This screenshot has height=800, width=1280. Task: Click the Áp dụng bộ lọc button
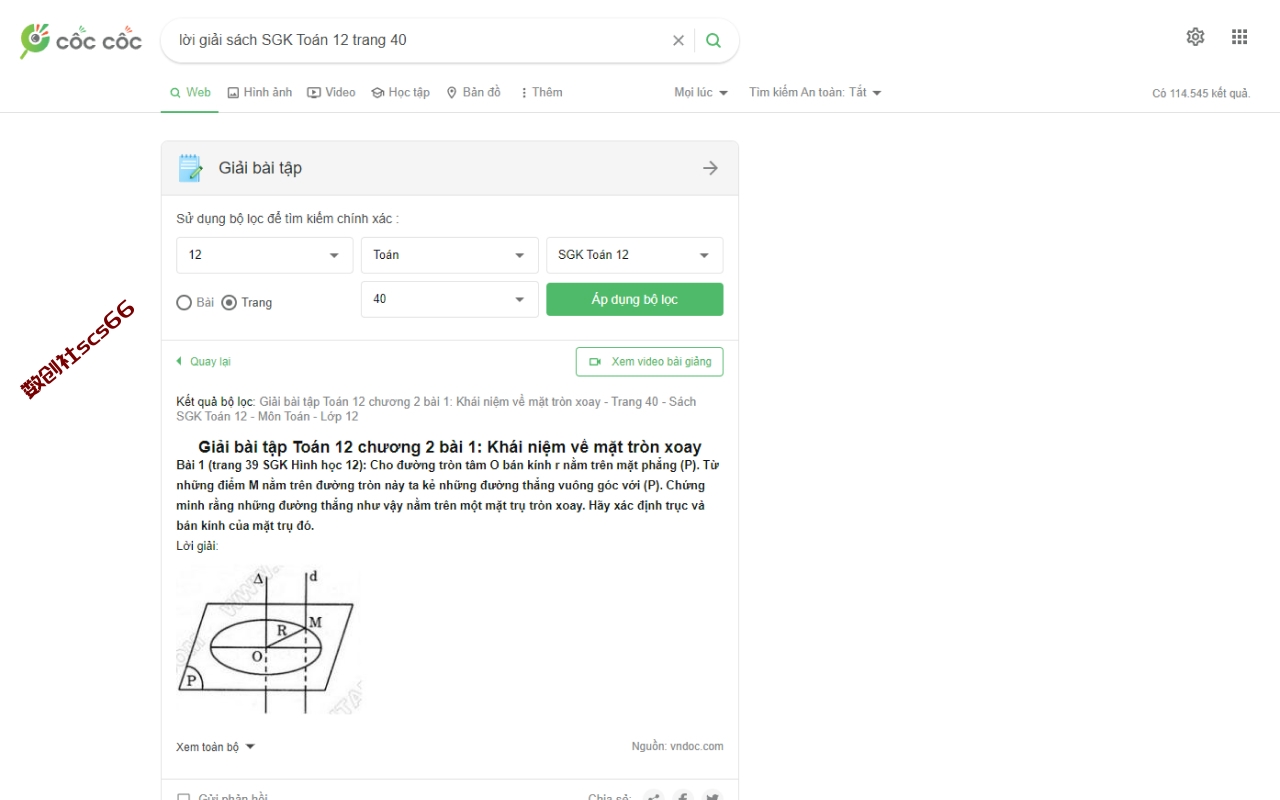point(634,300)
